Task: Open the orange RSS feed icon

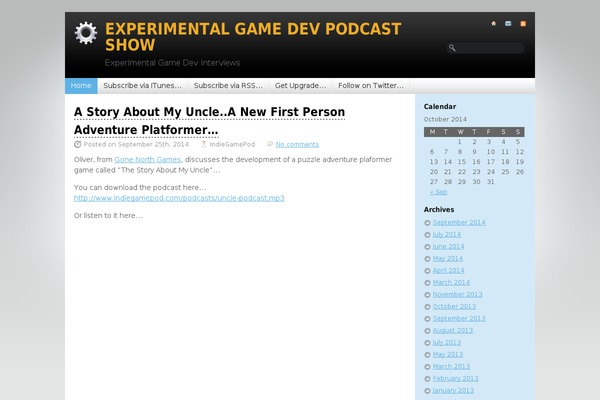Action: (x=523, y=24)
